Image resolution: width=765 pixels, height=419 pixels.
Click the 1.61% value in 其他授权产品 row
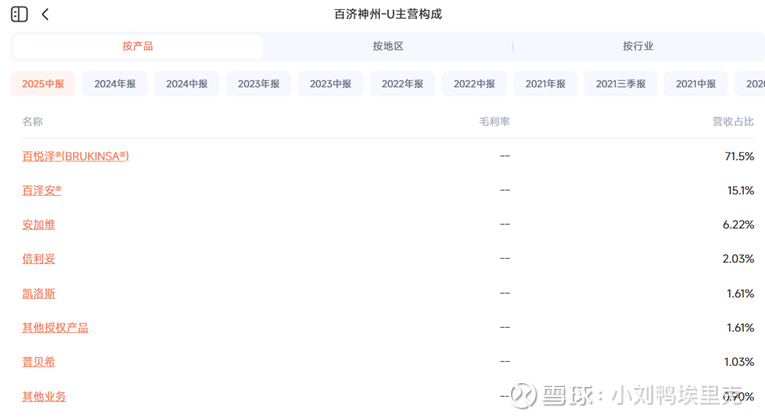[740, 327]
